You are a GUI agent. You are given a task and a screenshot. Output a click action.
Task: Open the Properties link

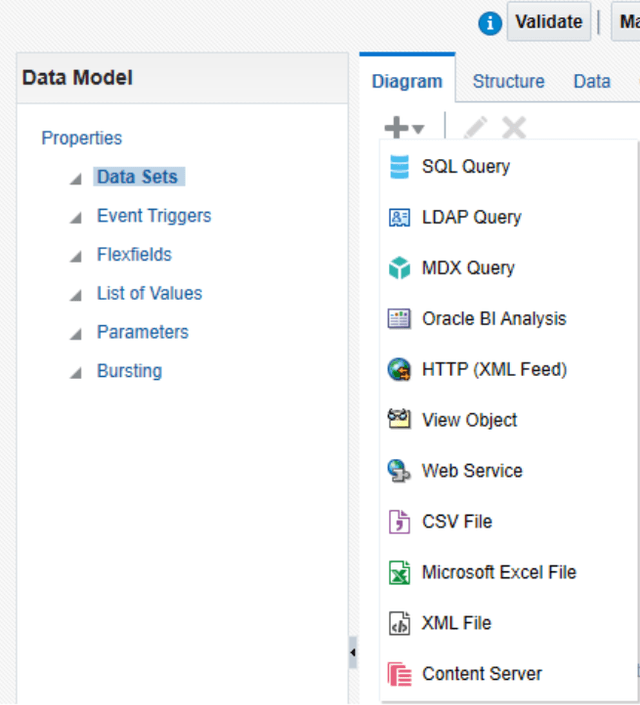[x=82, y=138]
